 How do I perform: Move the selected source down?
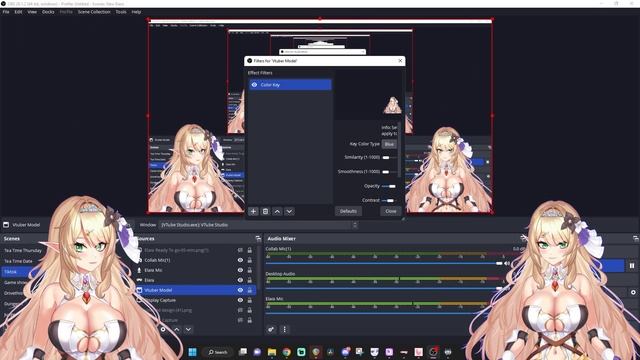point(188,329)
